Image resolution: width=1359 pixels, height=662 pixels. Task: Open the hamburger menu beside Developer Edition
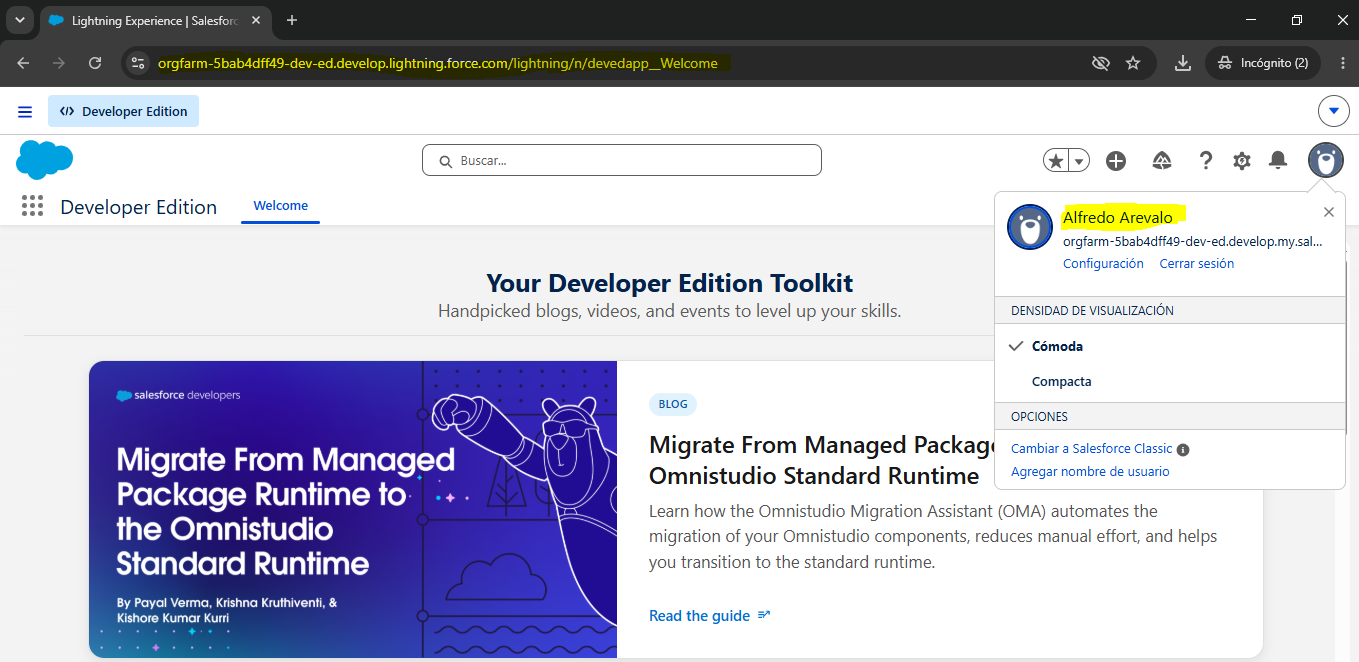click(x=25, y=111)
